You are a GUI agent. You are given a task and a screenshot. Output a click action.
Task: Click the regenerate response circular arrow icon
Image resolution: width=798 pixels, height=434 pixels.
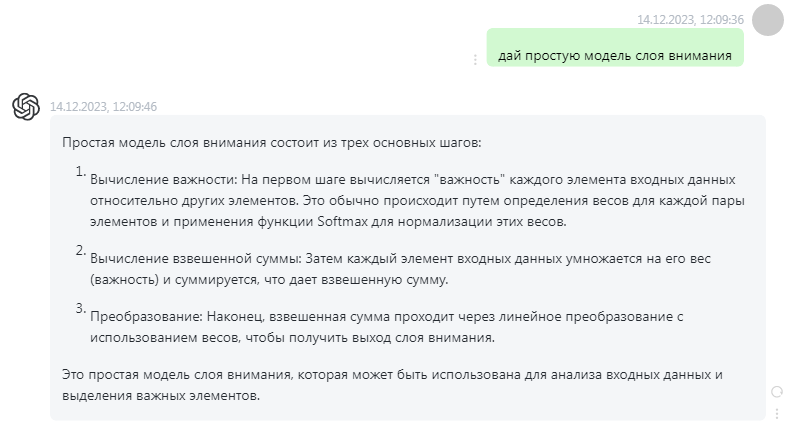tap(776, 391)
